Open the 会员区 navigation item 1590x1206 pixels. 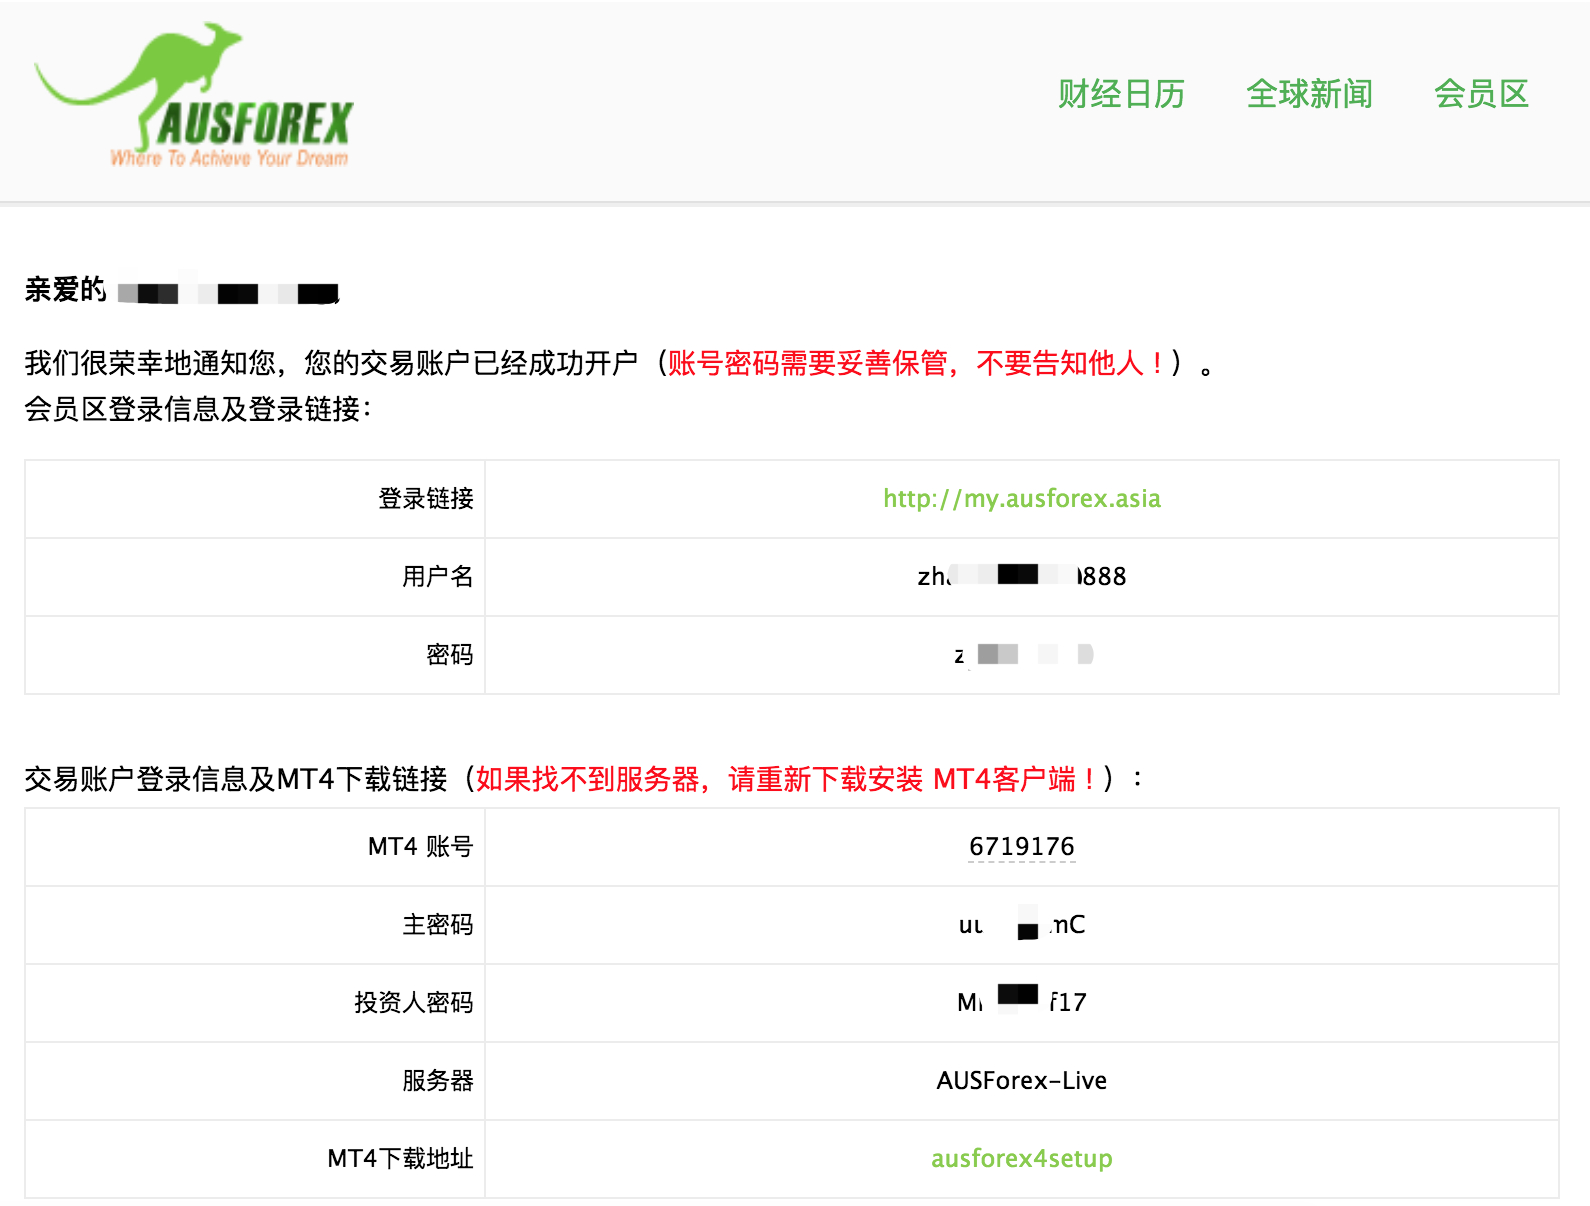(1481, 94)
